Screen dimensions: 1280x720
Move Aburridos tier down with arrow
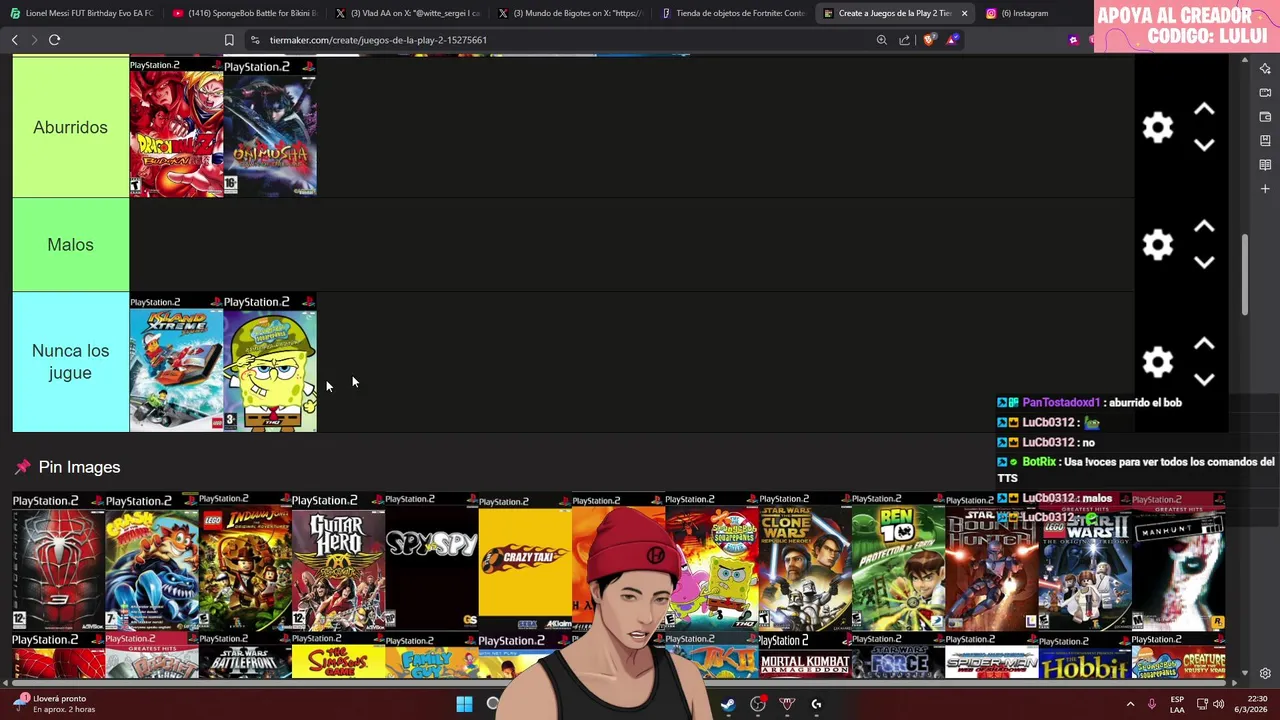point(1204,145)
